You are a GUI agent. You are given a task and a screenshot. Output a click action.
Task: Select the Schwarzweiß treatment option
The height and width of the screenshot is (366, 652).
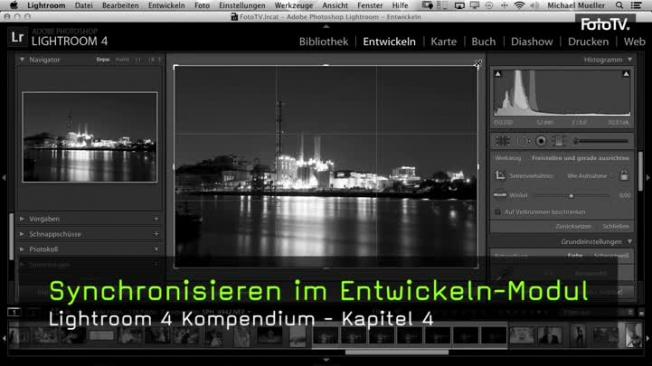611,256
